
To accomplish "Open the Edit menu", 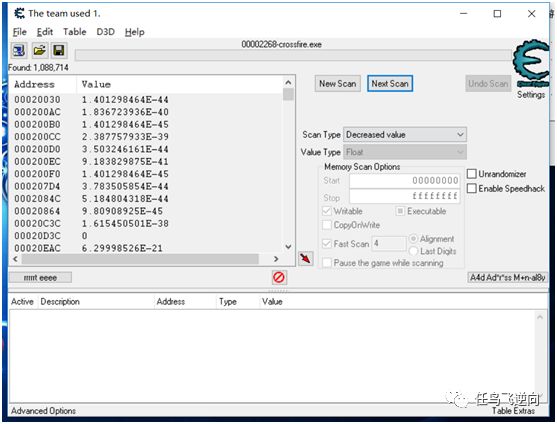I will 45,32.
